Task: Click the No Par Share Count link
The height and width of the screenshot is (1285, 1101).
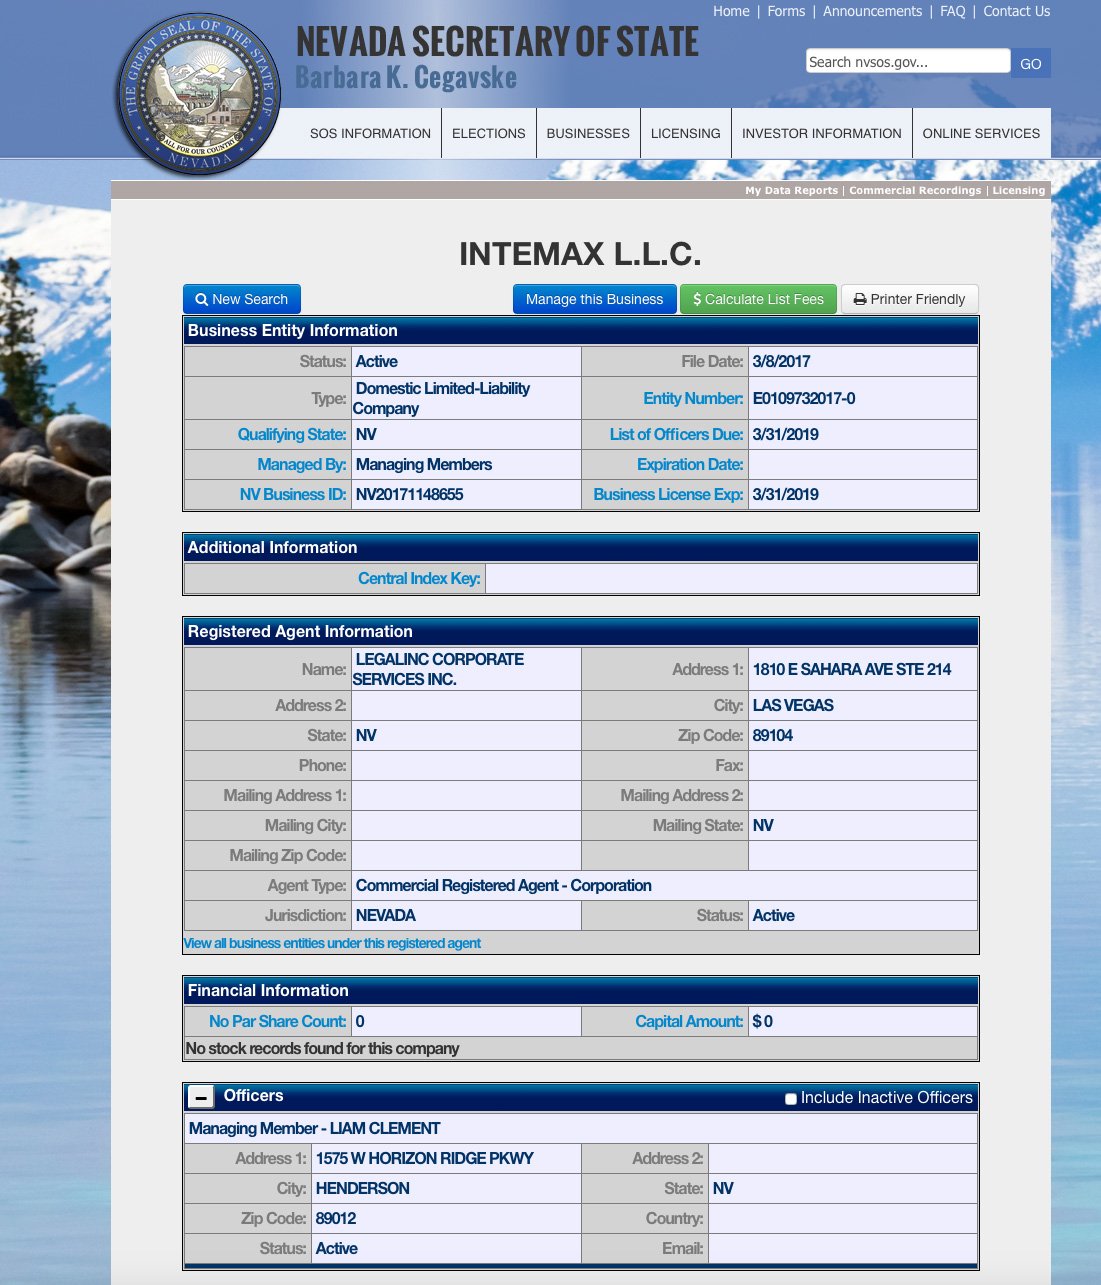Action: tap(277, 1021)
